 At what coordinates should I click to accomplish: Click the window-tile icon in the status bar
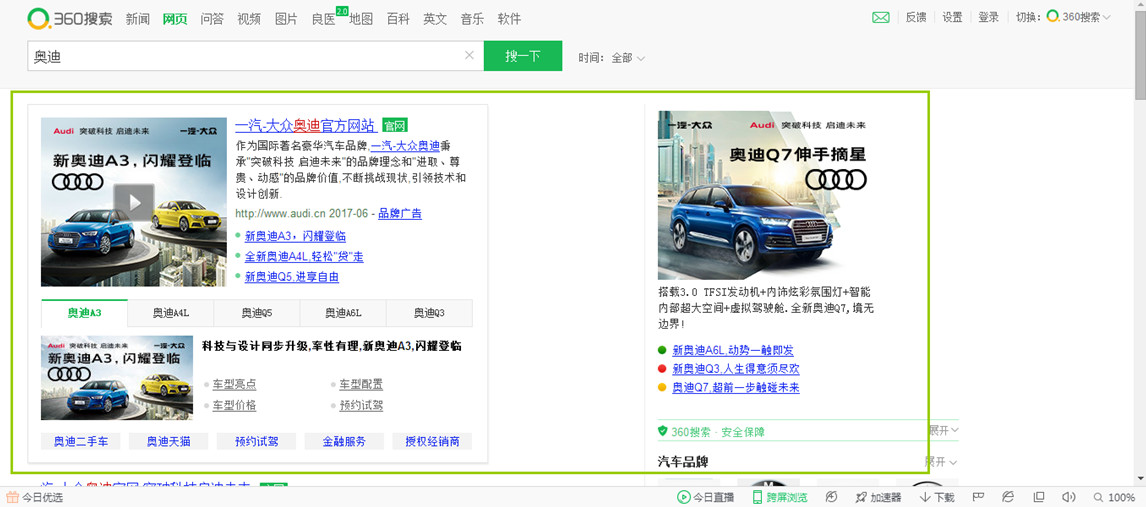[x=1039, y=498]
